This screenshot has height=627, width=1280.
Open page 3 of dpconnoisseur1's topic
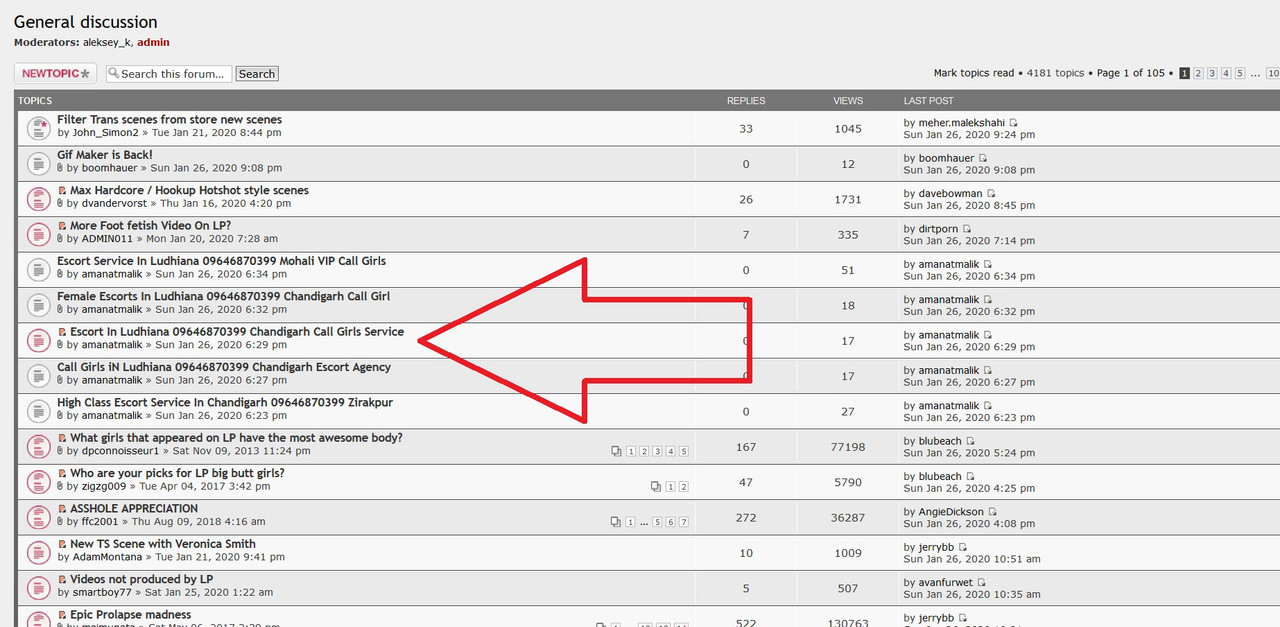657,452
